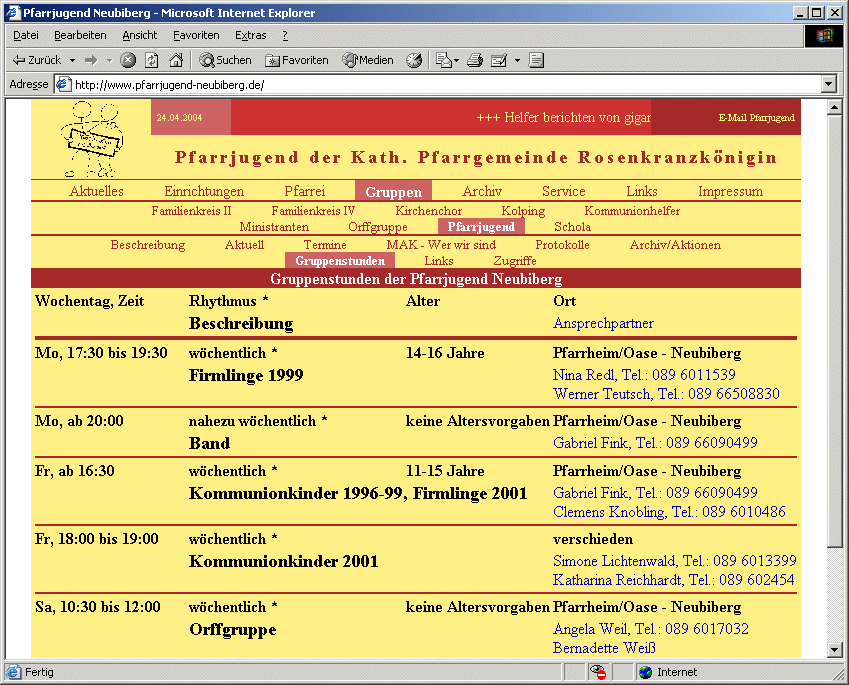Open the Links tab in main navigation
Image resolution: width=849 pixels, height=685 pixels.
pyautogui.click(x=642, y=191)
